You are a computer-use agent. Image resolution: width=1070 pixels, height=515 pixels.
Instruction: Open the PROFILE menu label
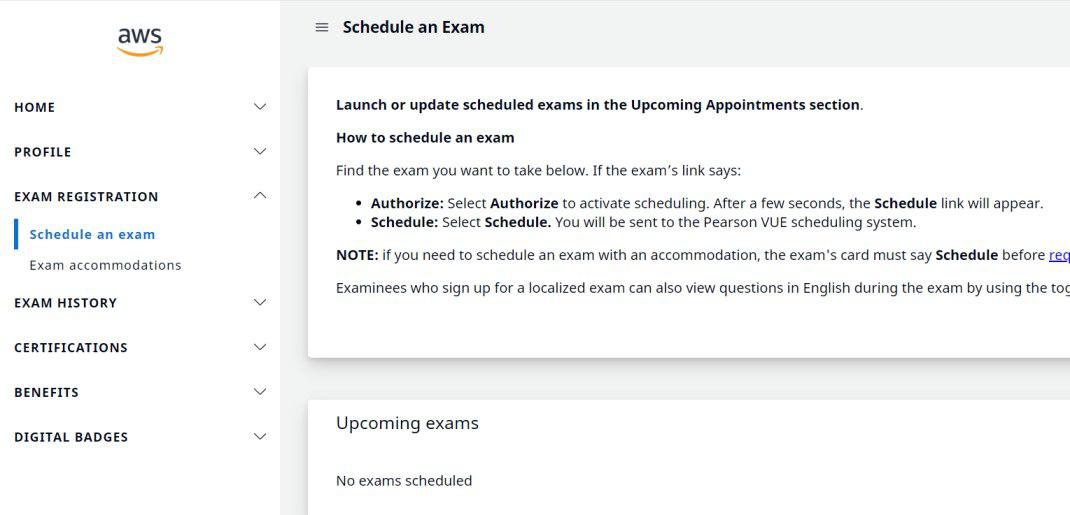(x=43, y=153)
